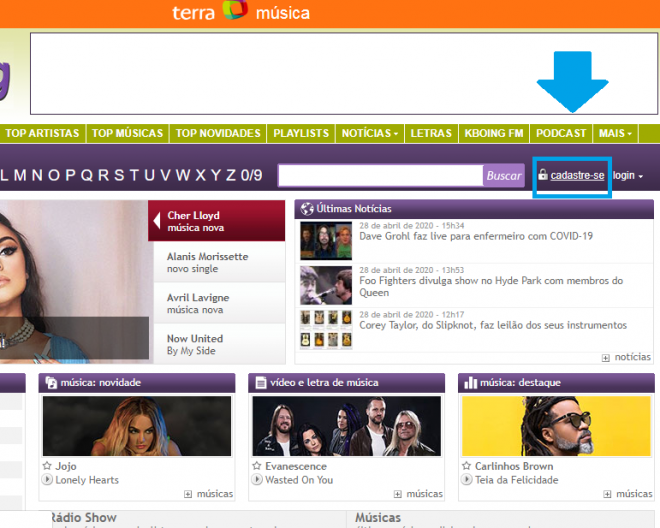Image resolution: width=660 pixels, height=528 pixels.
Task: Select the Cher Lloud música nova slide
Action: click(217, 221)
